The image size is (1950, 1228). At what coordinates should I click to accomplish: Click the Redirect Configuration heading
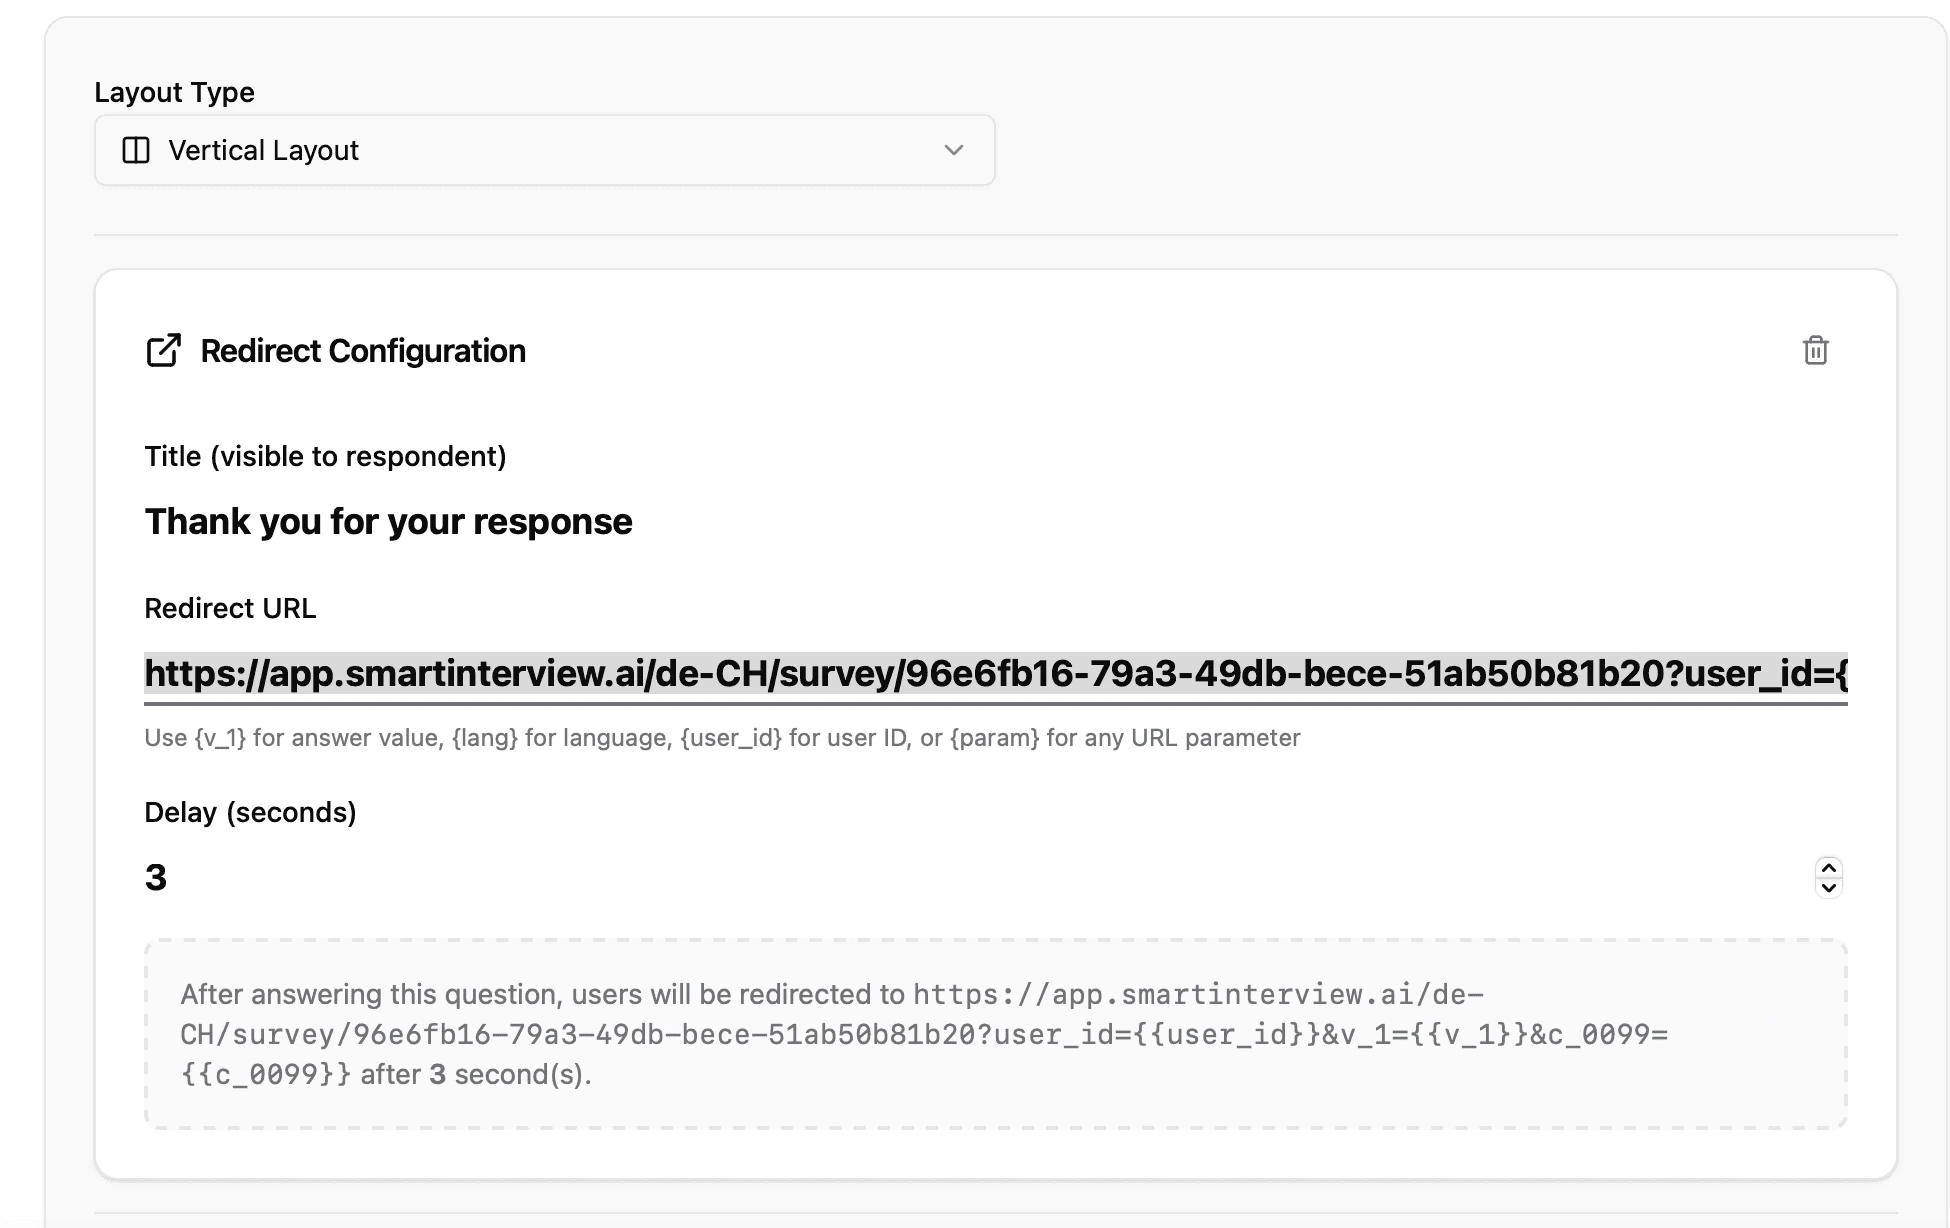pos(363,351)
